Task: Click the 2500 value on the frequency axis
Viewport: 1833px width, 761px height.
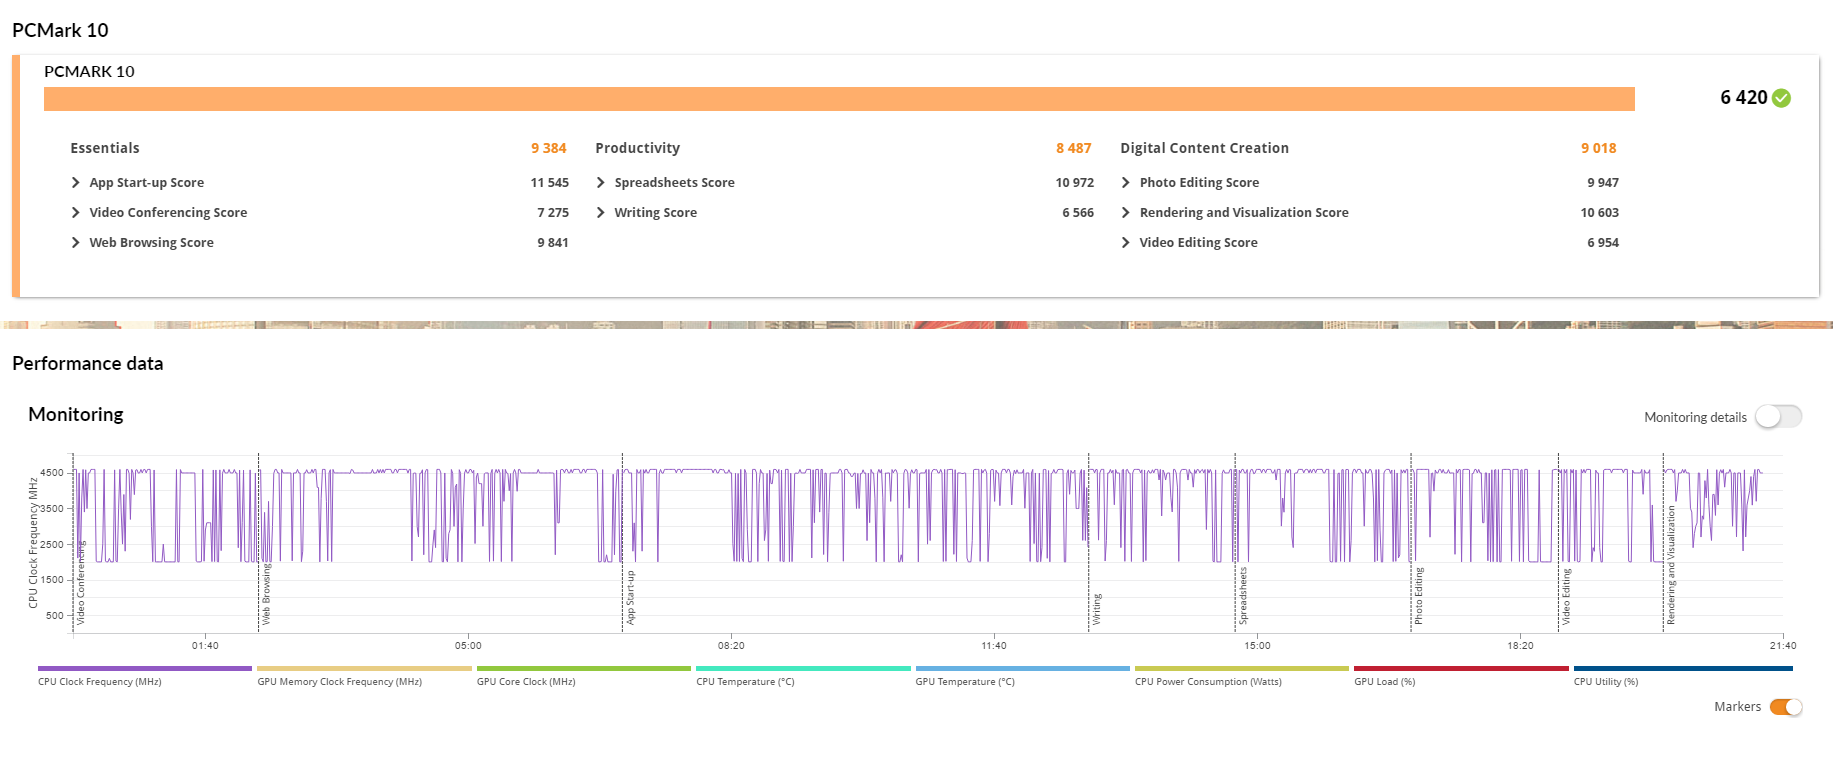Action: (x=52, y=545)
